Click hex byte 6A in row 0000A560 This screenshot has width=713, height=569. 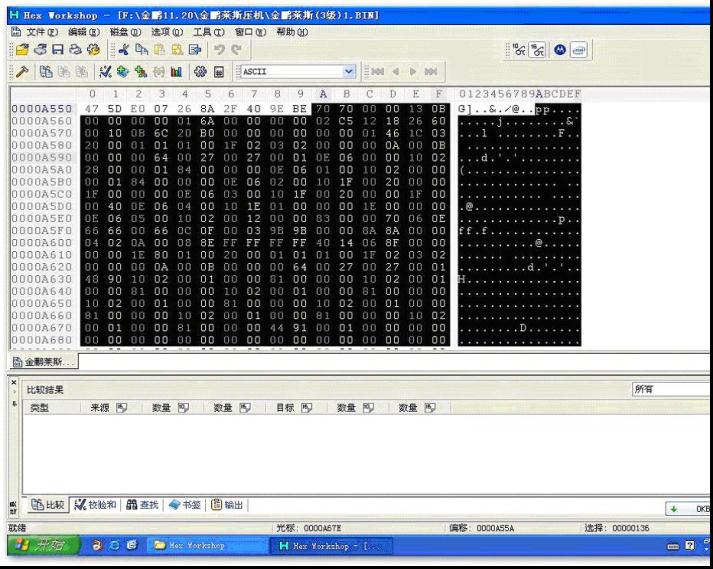pos(207,121)
